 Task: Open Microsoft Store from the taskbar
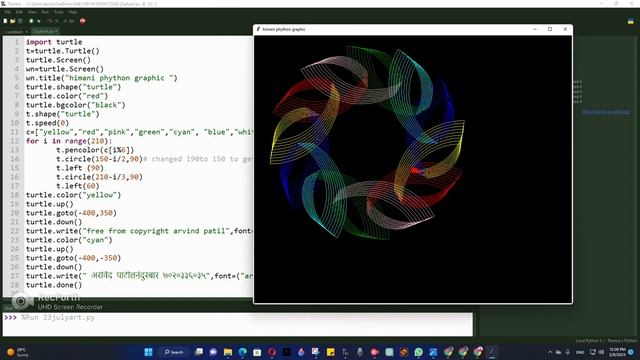tap(257, 352)
